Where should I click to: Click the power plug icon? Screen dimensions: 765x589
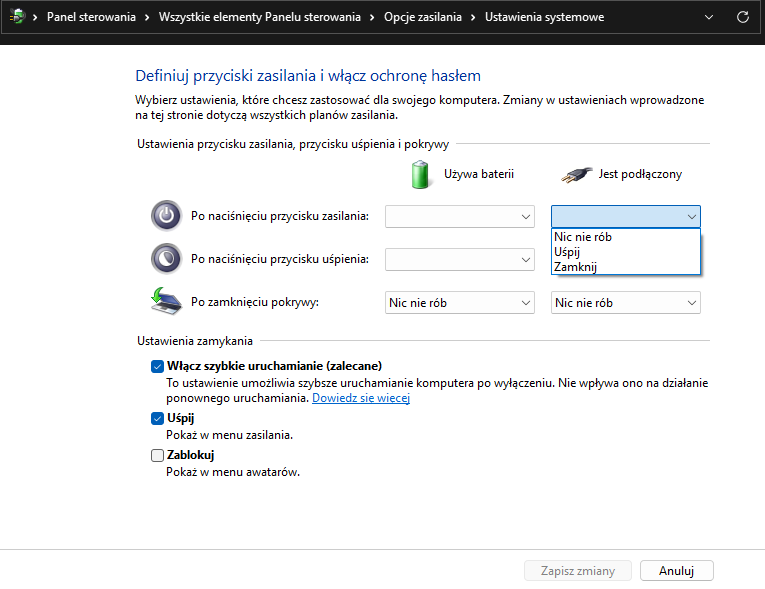point(576,174)
